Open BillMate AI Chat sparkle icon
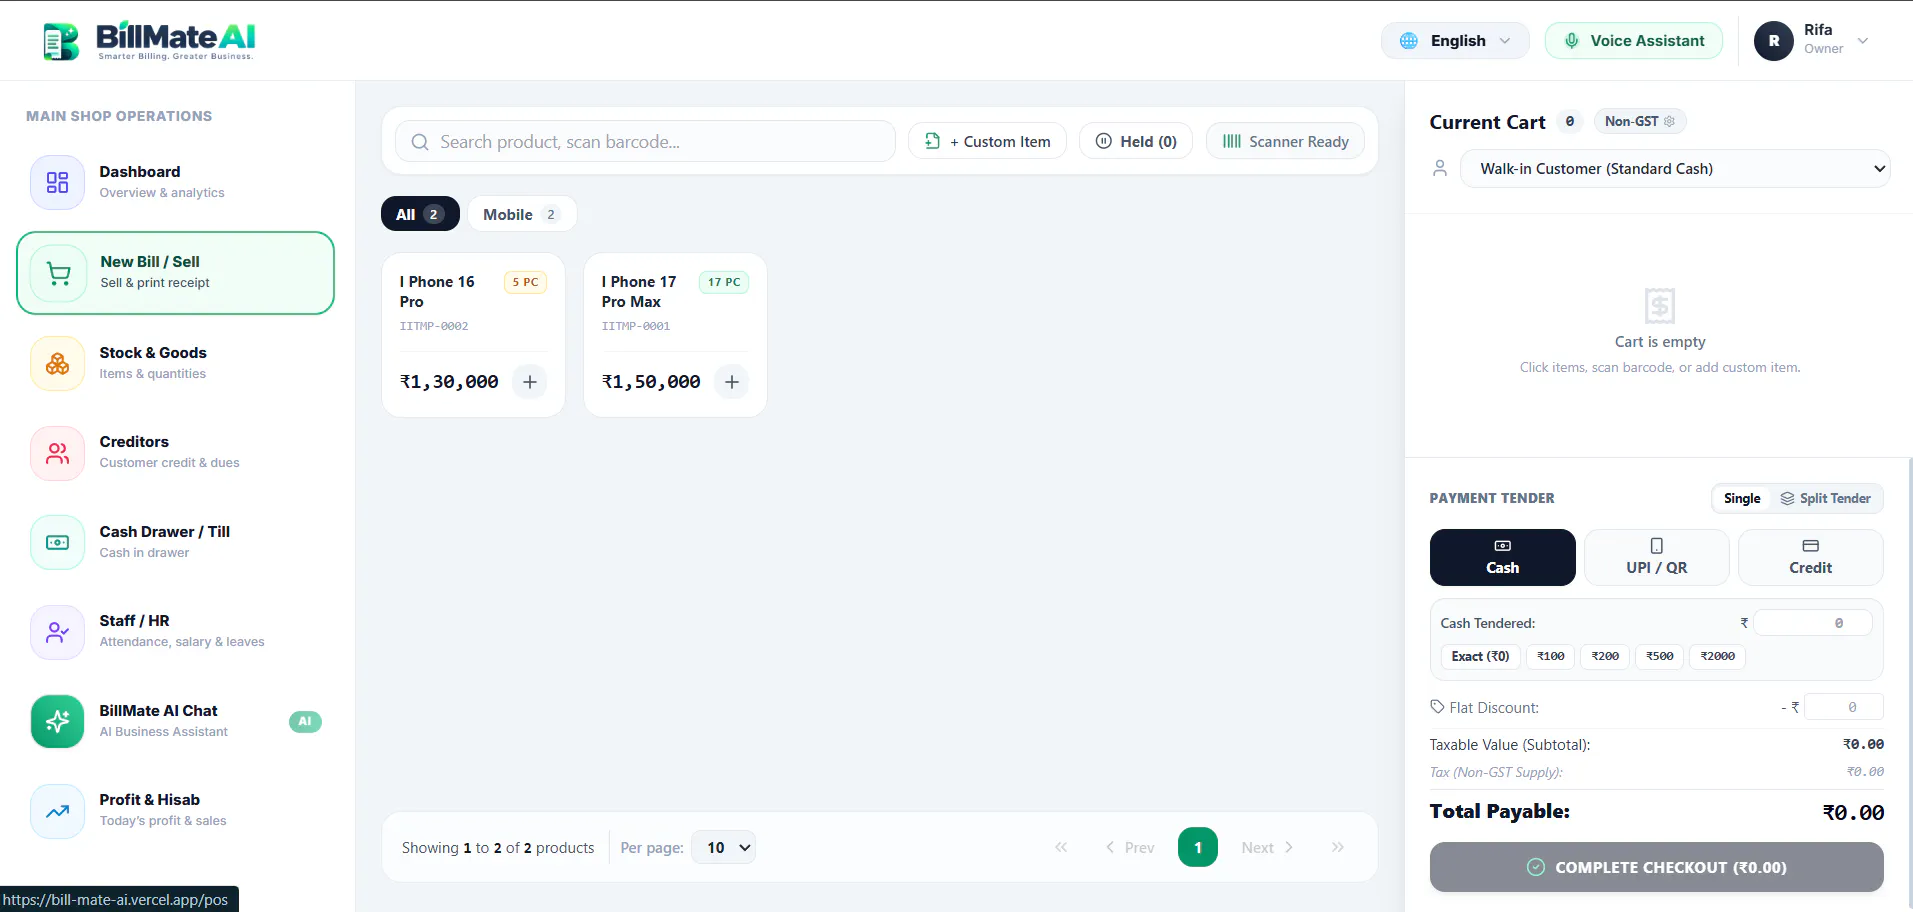 (58, 721)
